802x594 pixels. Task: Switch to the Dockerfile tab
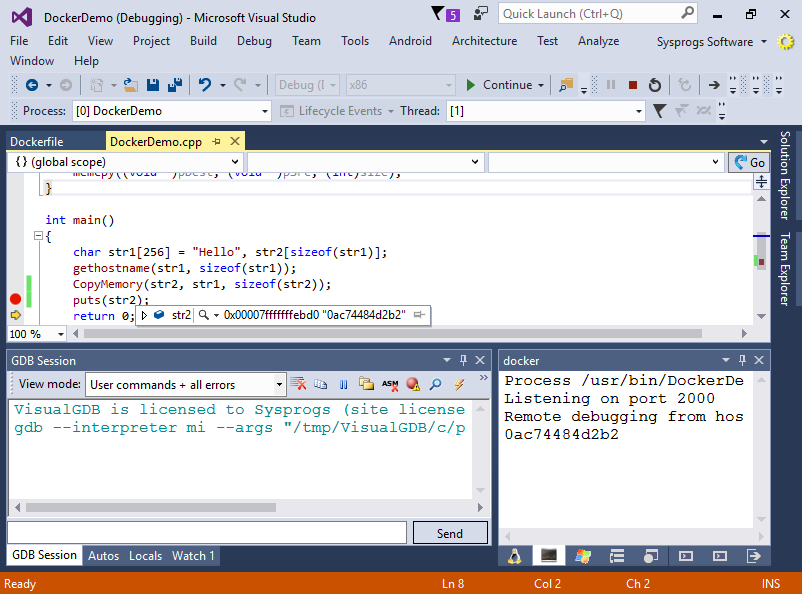(x=37, y=142)
